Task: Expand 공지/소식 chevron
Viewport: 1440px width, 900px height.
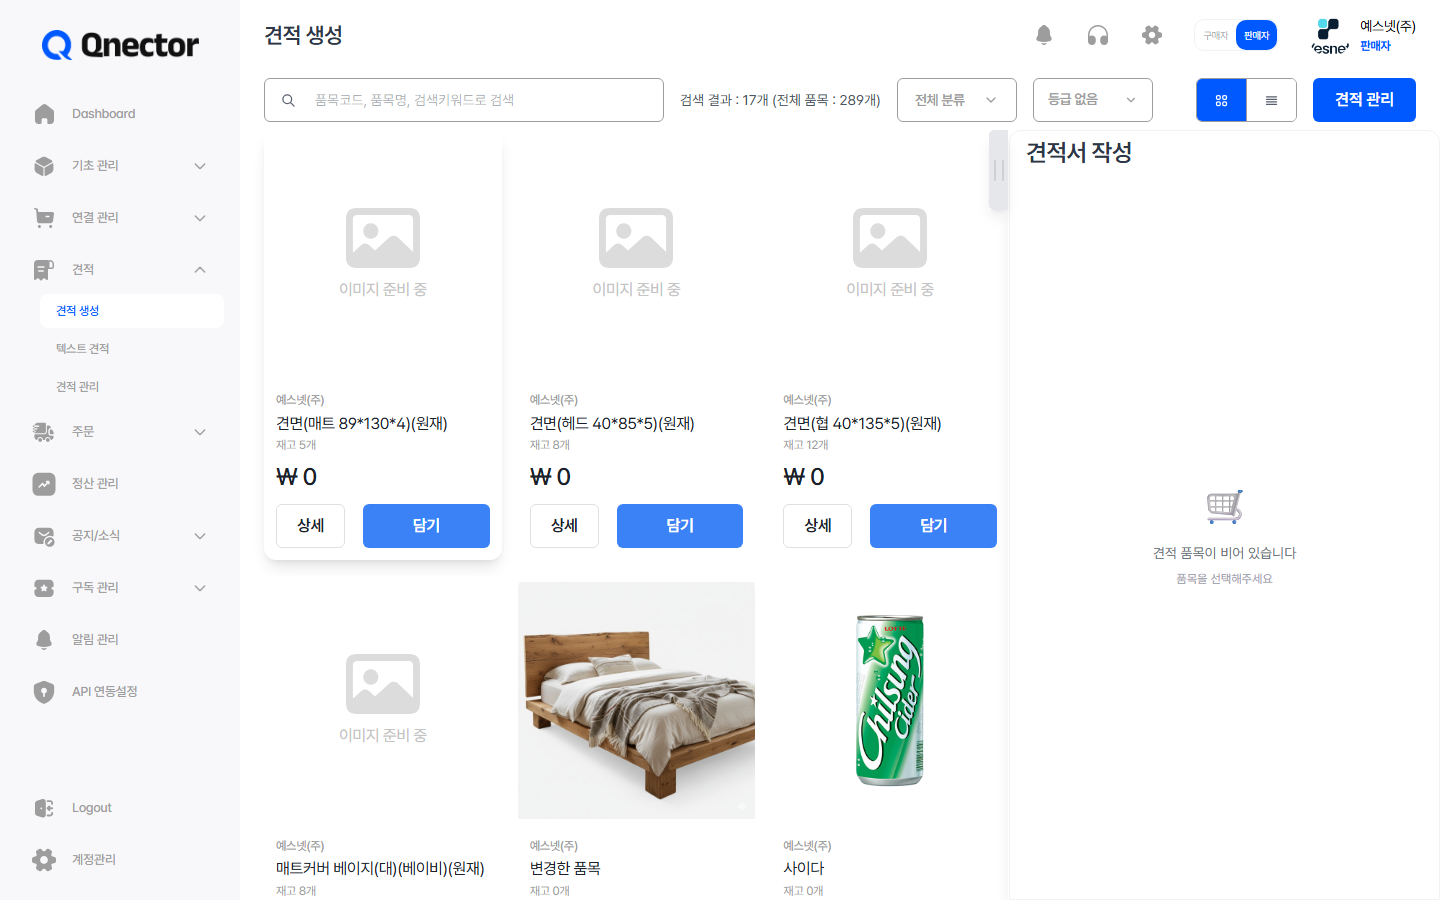Action: coord(200,536)
